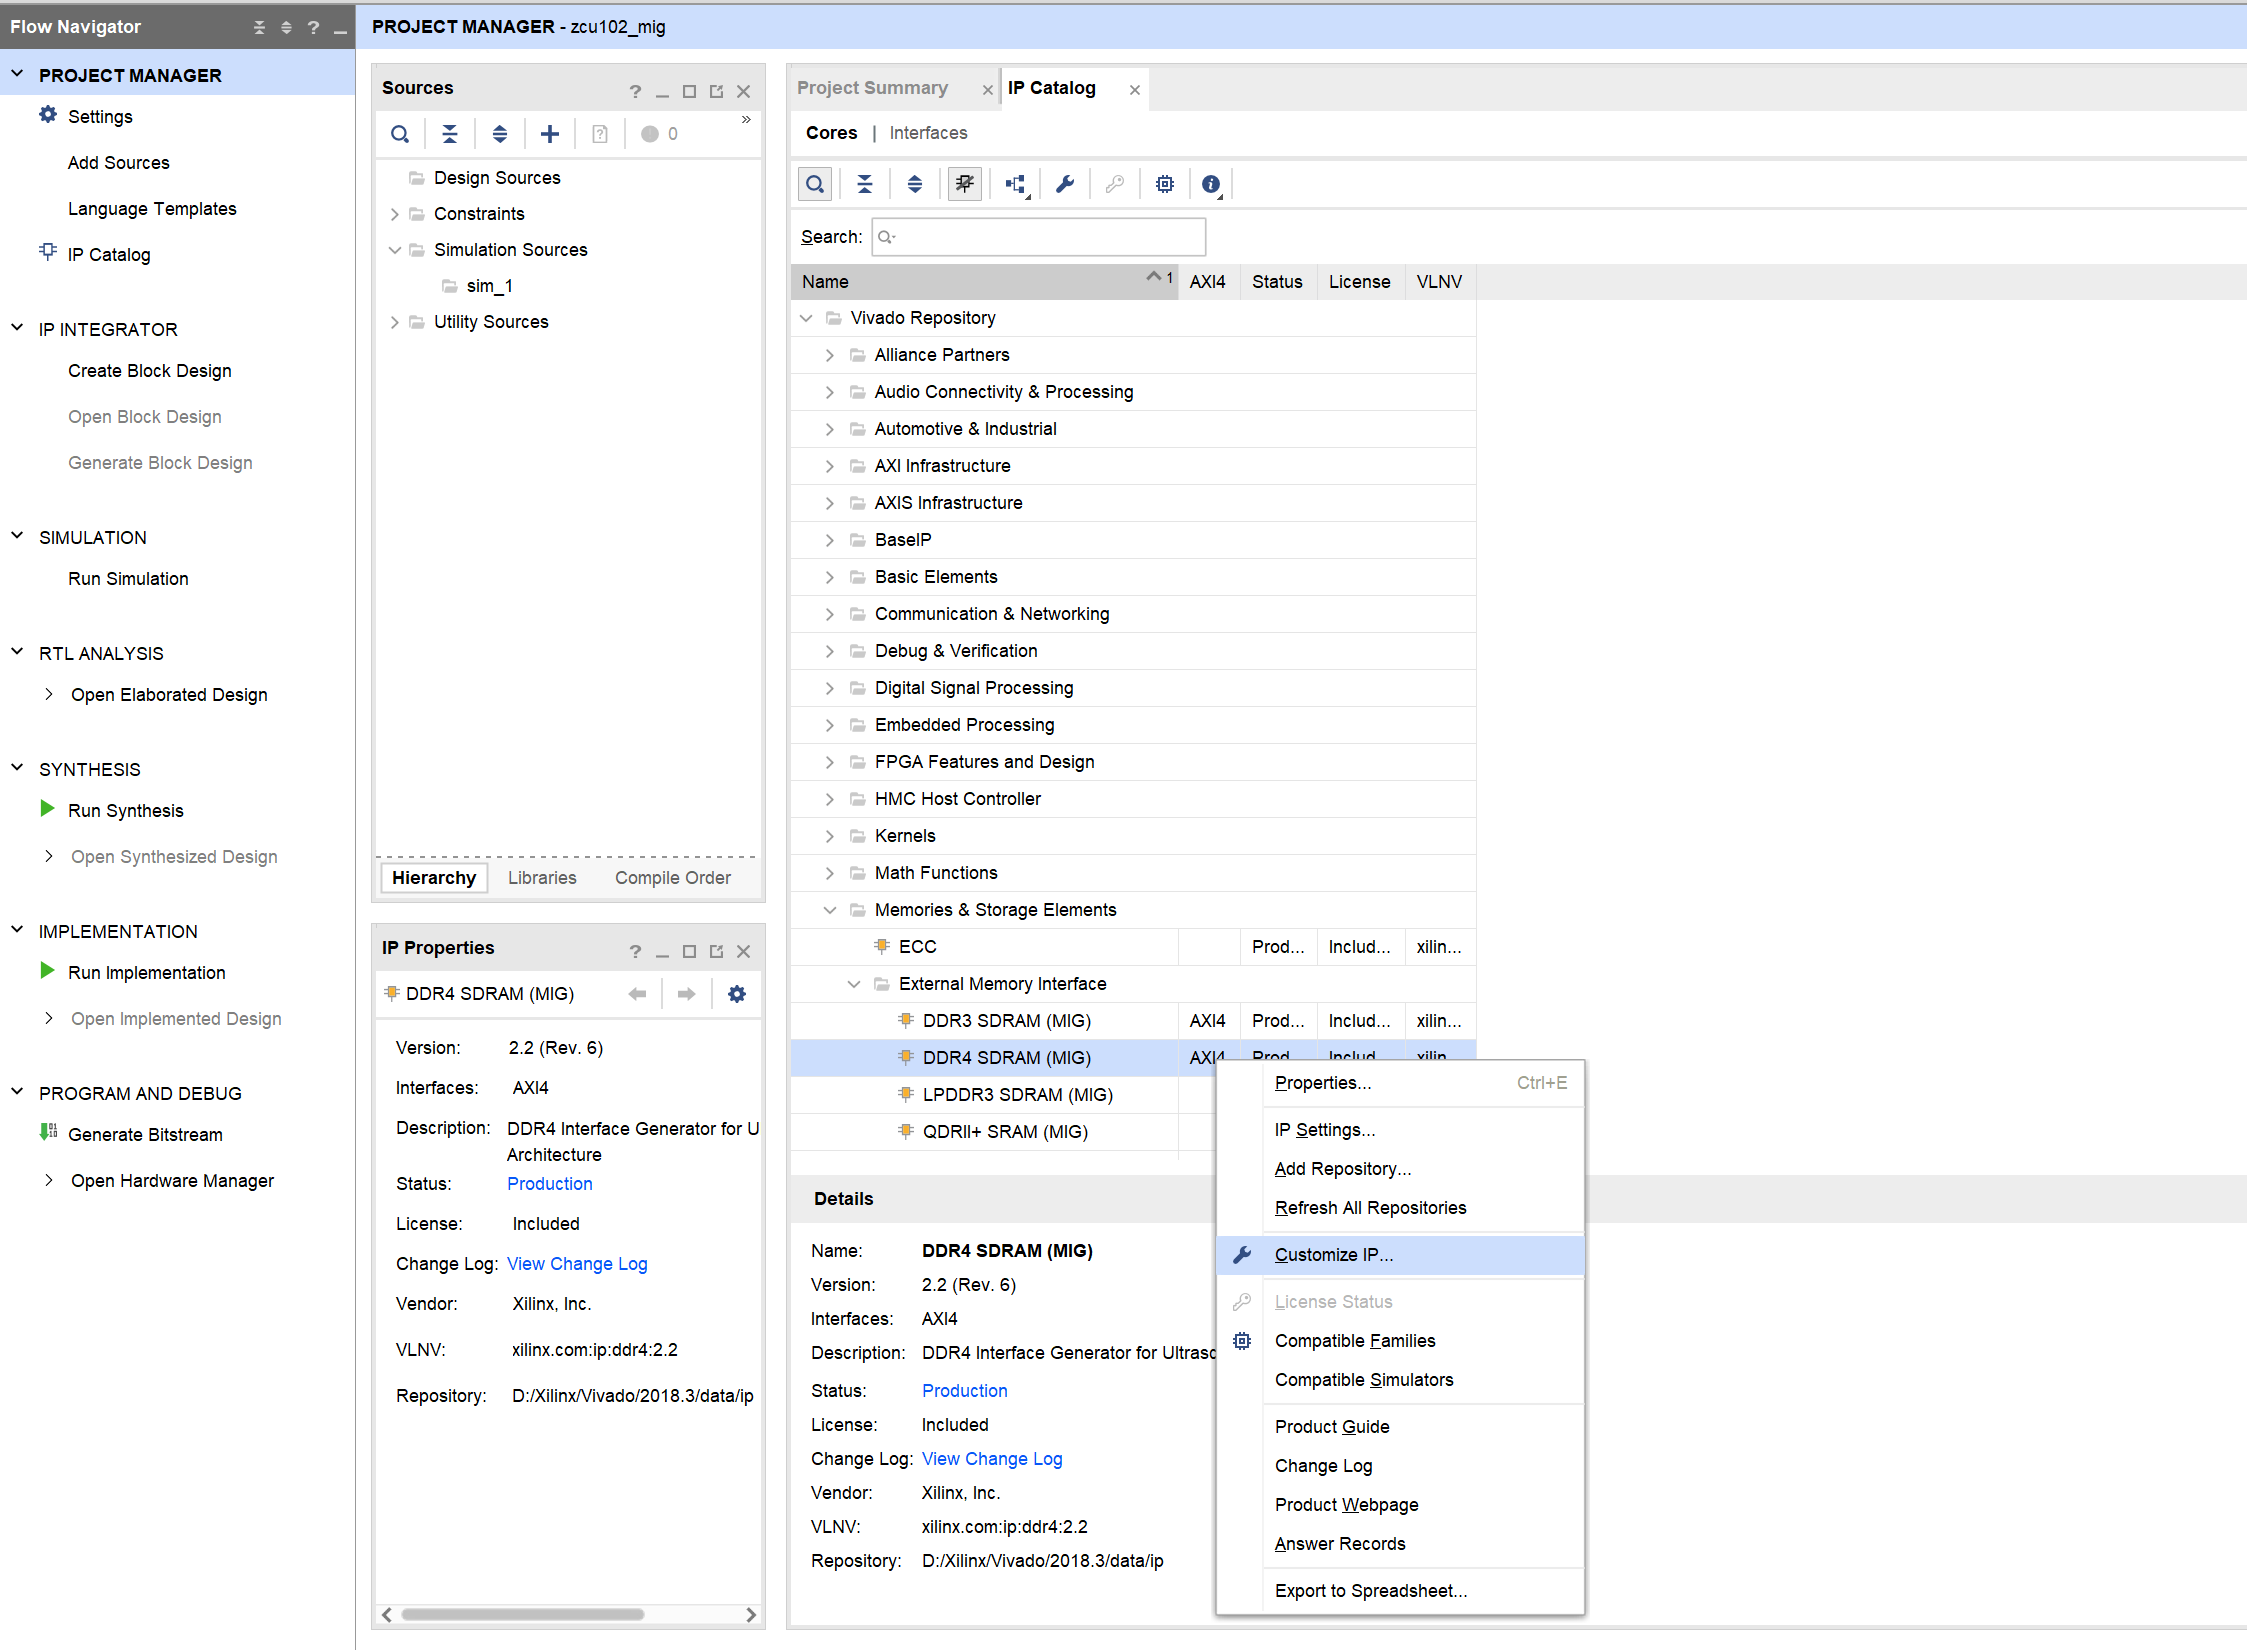Collapse all in IP Catalog toolbar
Screen dimensions: 2247x1650
click(865, 184)
